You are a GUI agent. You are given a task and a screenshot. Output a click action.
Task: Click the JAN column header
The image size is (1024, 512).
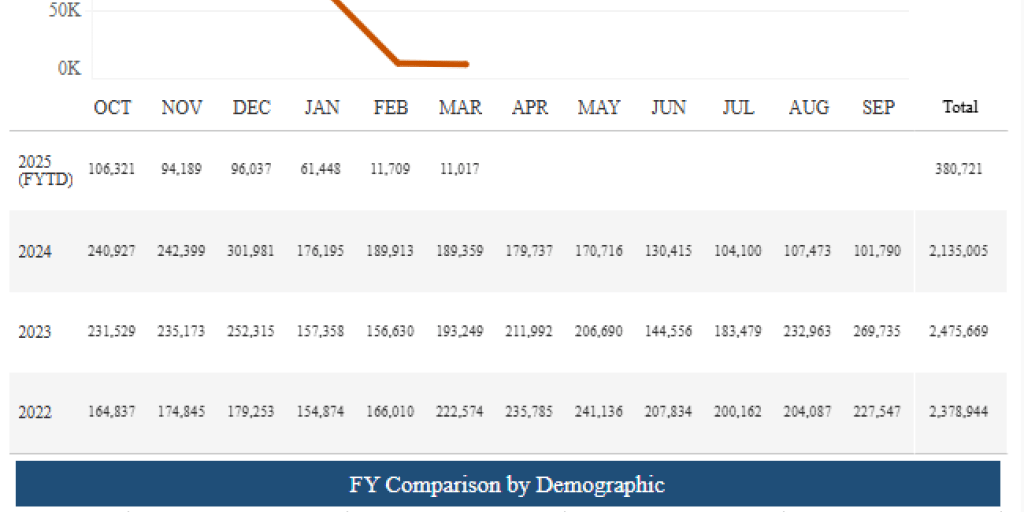click(x=322, y=107)
